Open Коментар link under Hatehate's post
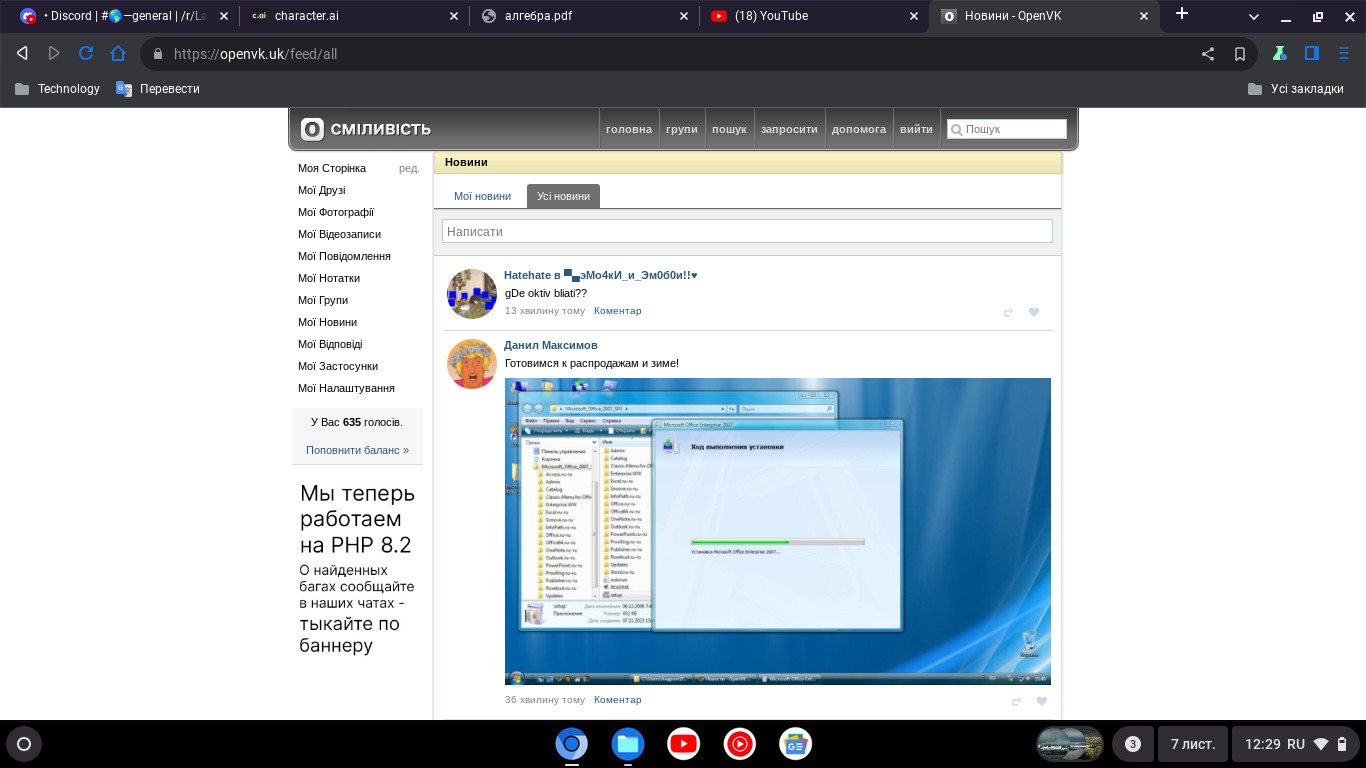Screen dimensions: 1366x768 click(617, 311)
